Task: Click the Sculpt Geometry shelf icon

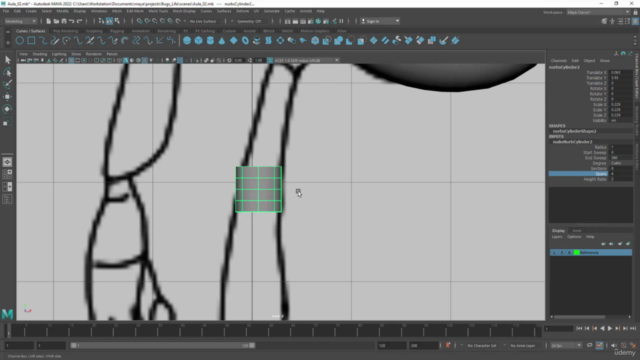Action: pos(444,40)
